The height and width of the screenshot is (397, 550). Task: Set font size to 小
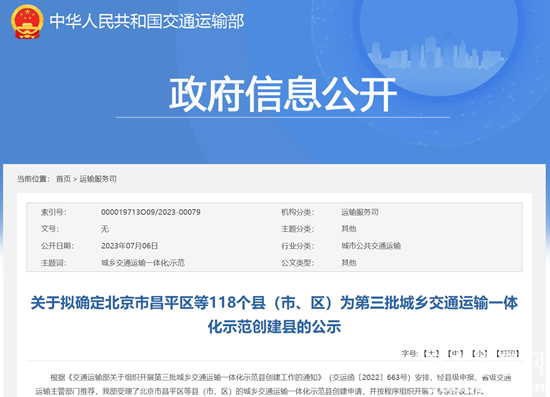[x=479, y=353]
